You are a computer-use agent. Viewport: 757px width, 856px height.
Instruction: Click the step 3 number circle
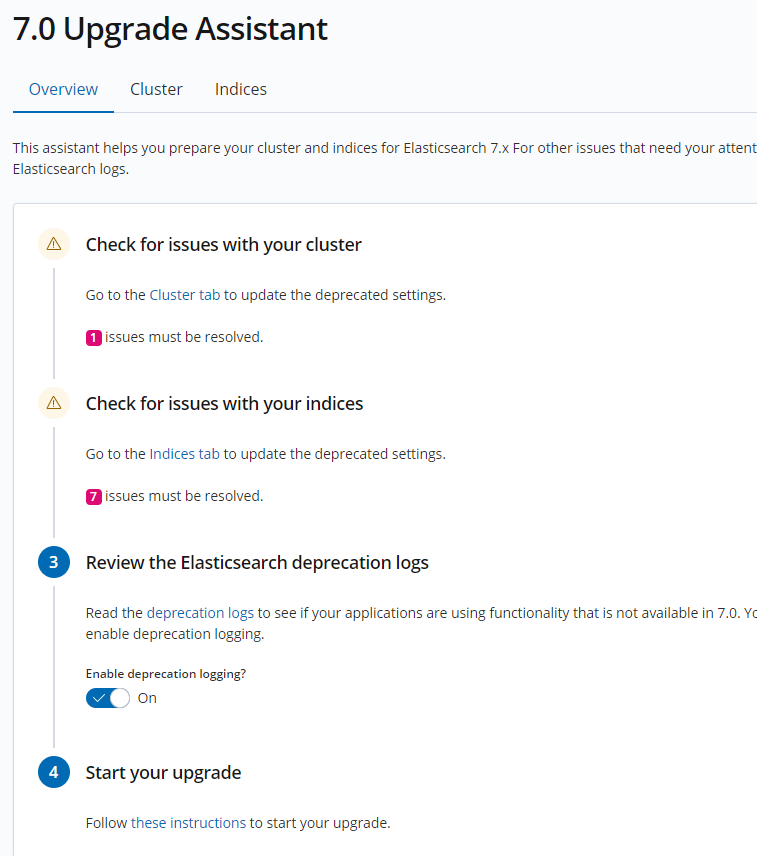pos(54,562)
